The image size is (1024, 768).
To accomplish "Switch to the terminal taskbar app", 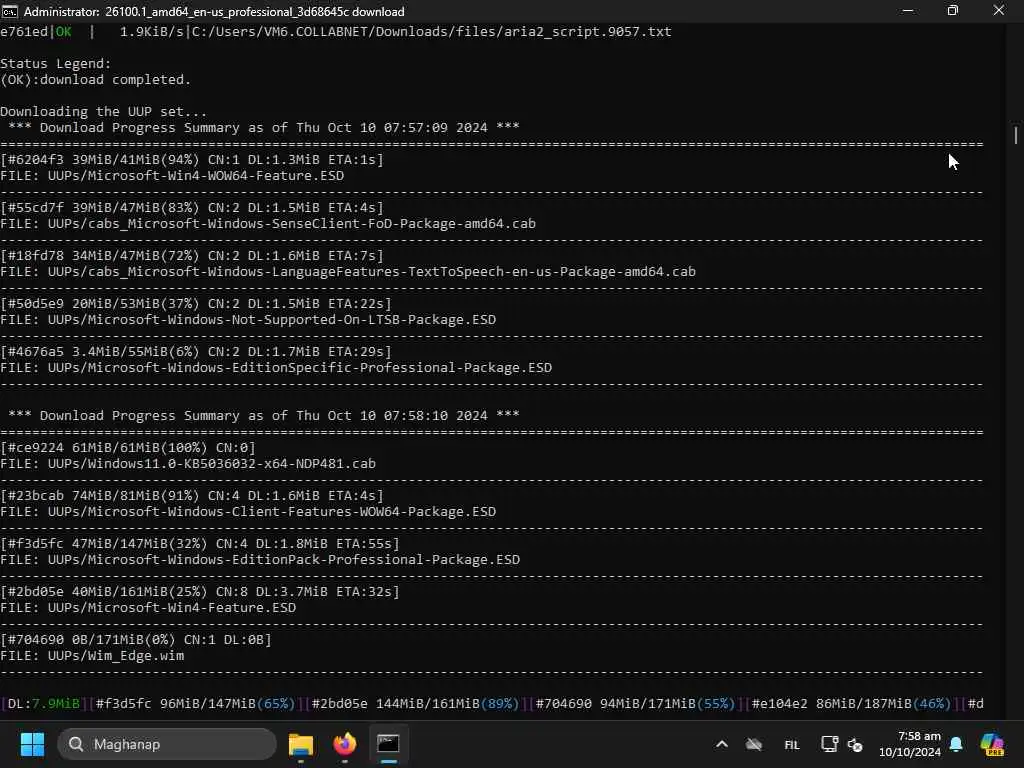I will click(x=389, y=744).
